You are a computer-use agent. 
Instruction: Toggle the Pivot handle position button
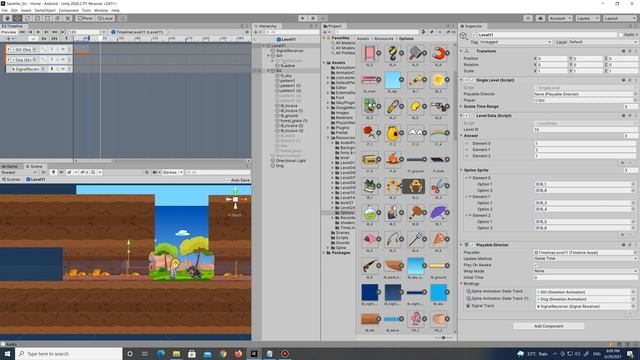point(85,18)
